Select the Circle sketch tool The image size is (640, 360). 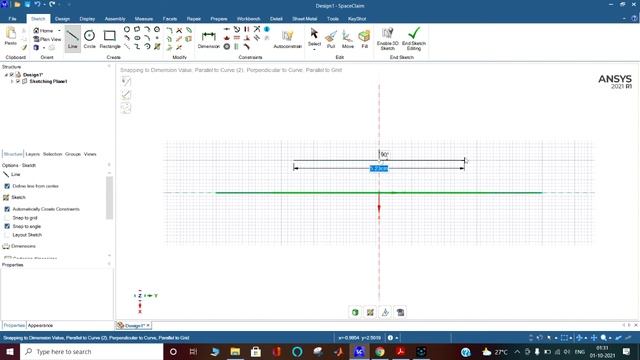(89, 39)
